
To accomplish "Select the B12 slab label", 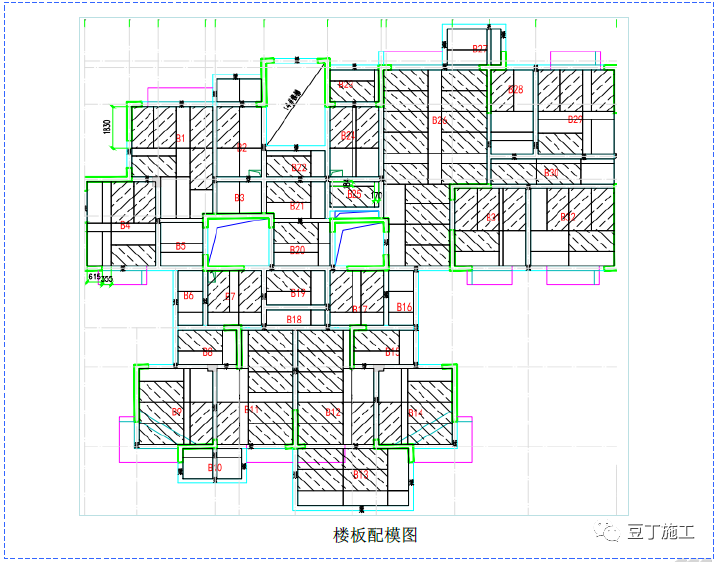I will click(333, 412).
